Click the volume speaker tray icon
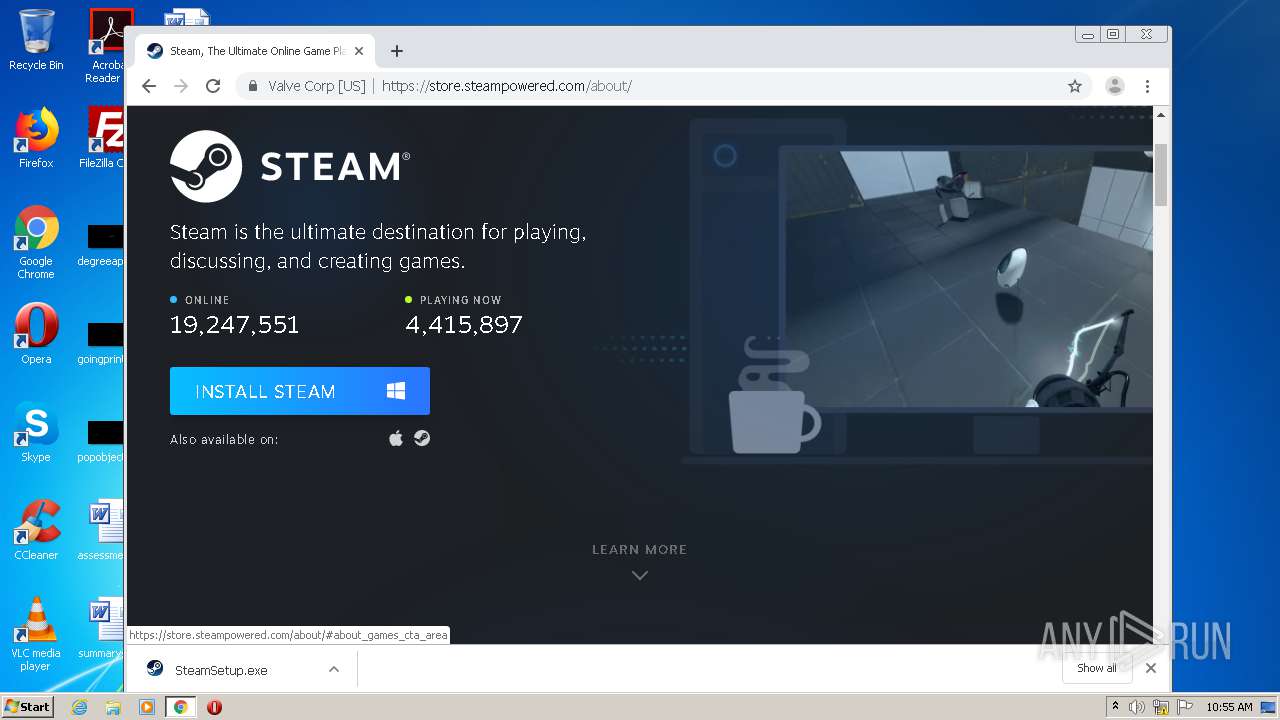 click(1137, 707)
